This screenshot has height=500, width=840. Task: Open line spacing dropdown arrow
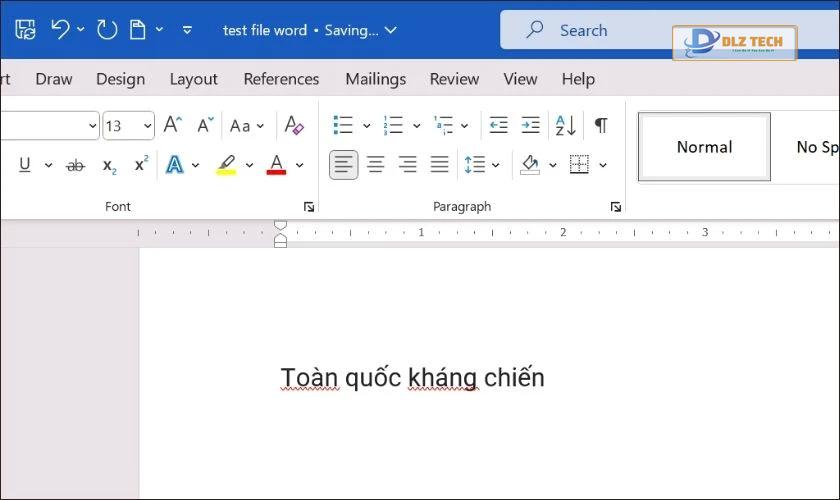[496, 165]
